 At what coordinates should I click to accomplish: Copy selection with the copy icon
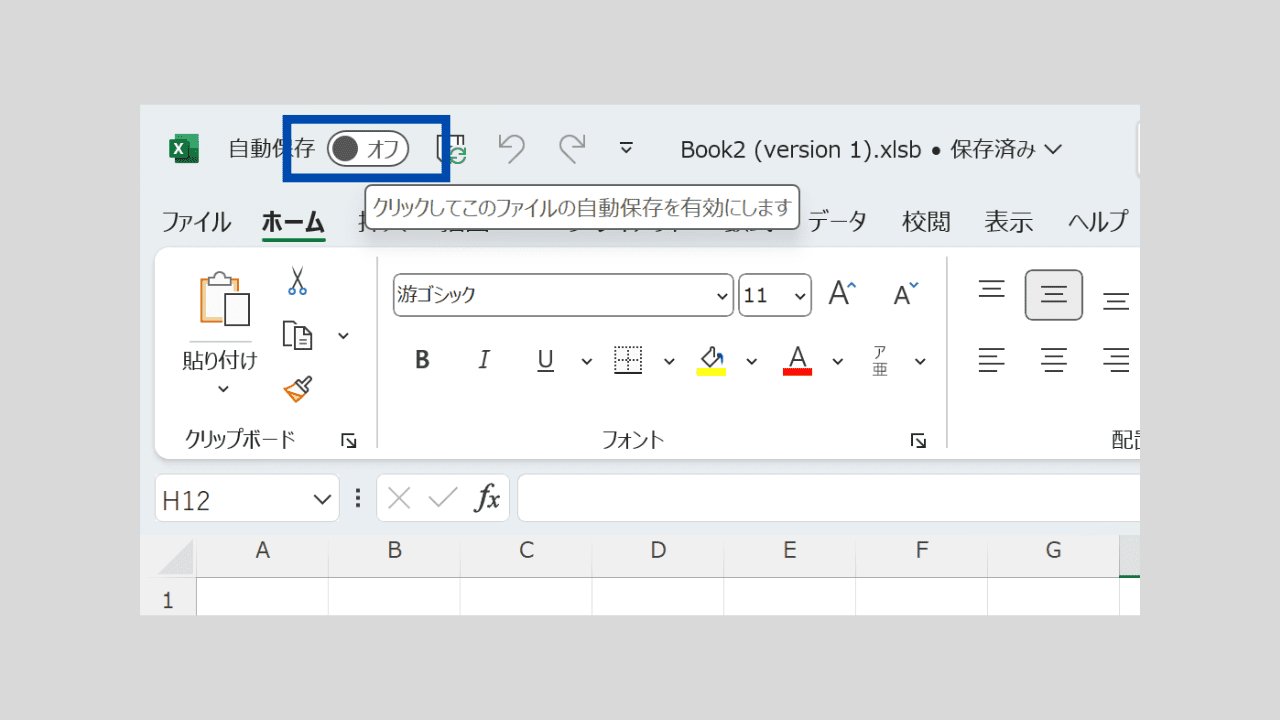(298, 335)
